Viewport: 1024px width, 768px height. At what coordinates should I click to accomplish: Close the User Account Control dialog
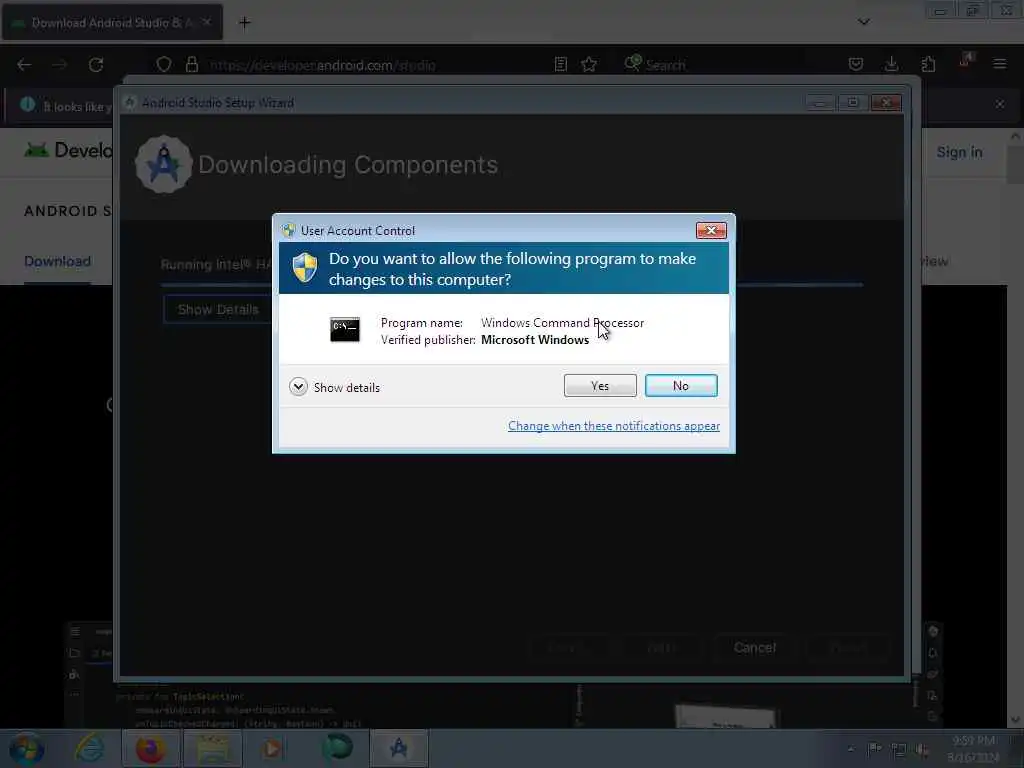click(711, 231)
